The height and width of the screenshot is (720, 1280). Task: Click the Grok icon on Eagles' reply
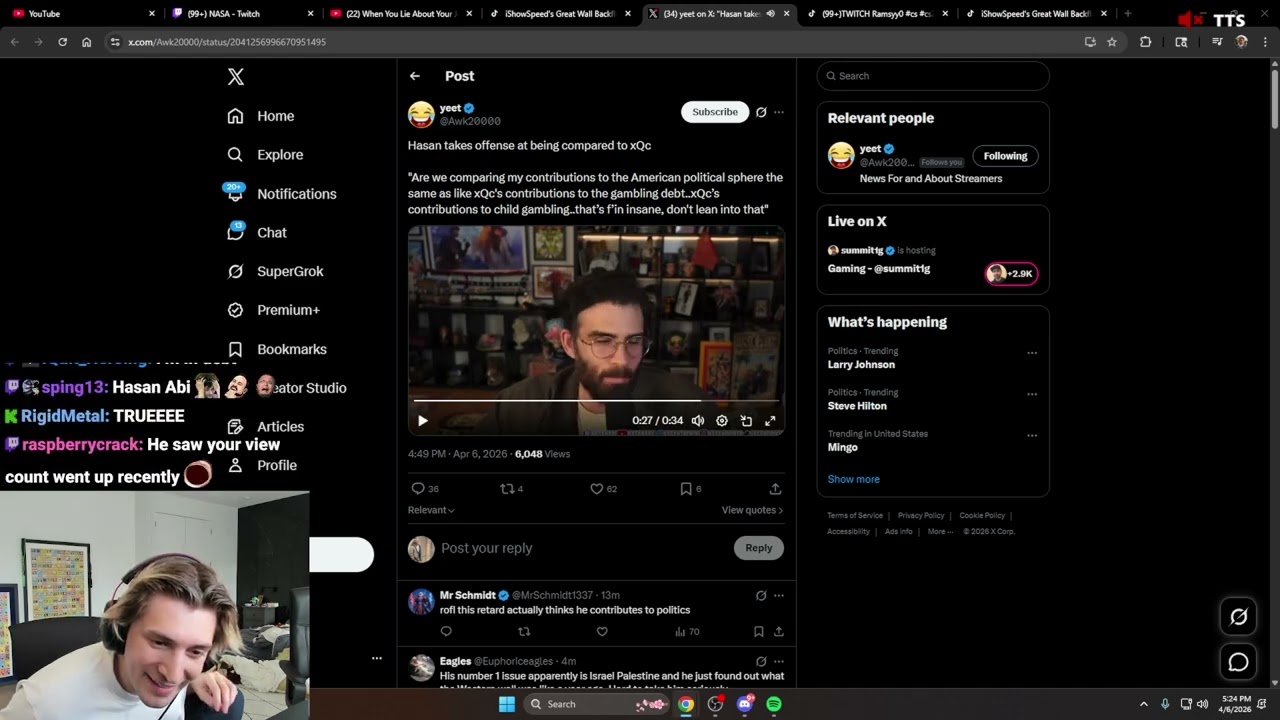click(761, 662)
